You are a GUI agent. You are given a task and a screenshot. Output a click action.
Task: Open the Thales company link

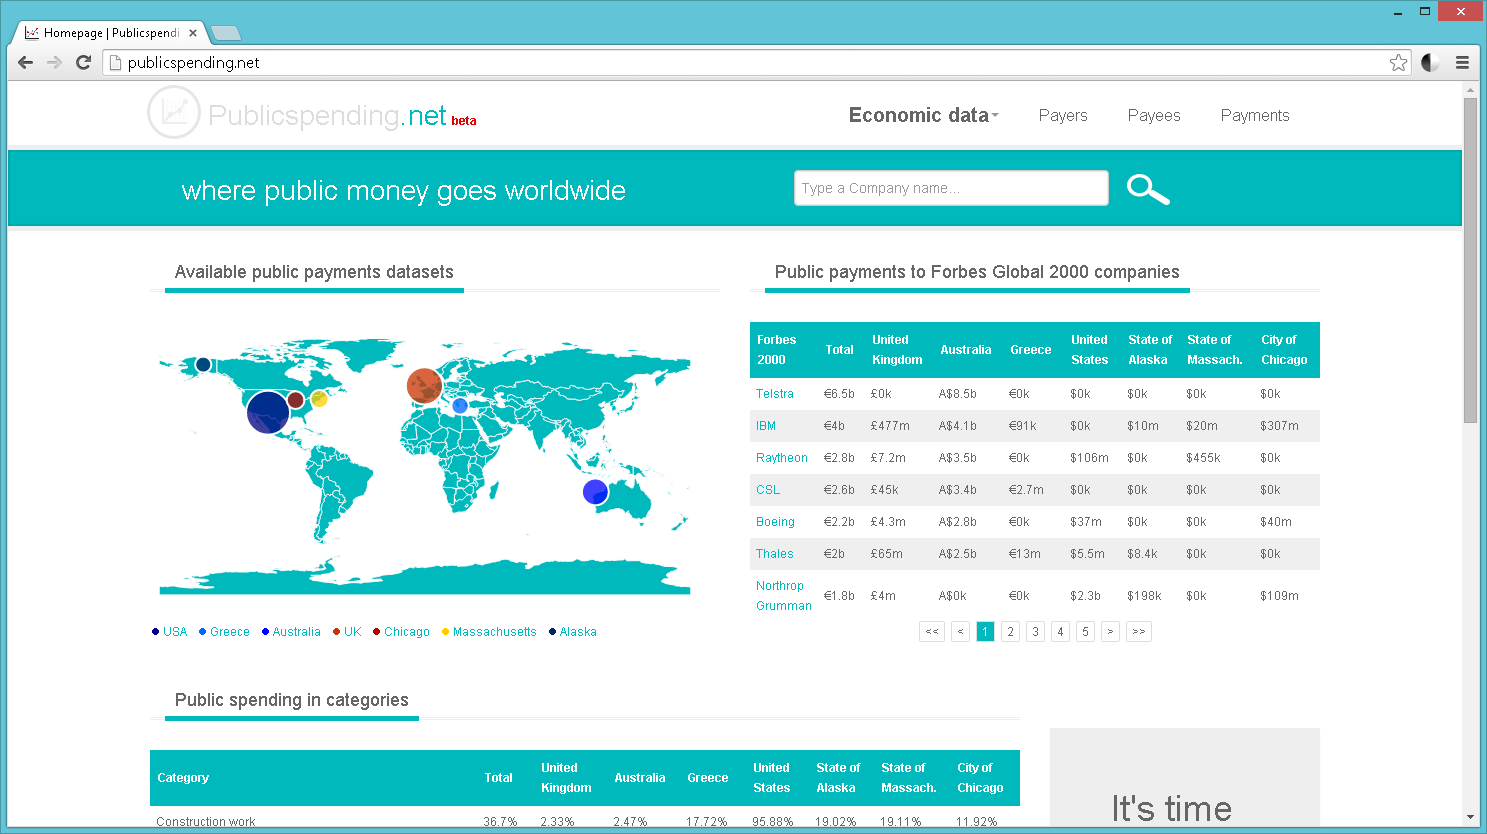pos(775,554)
